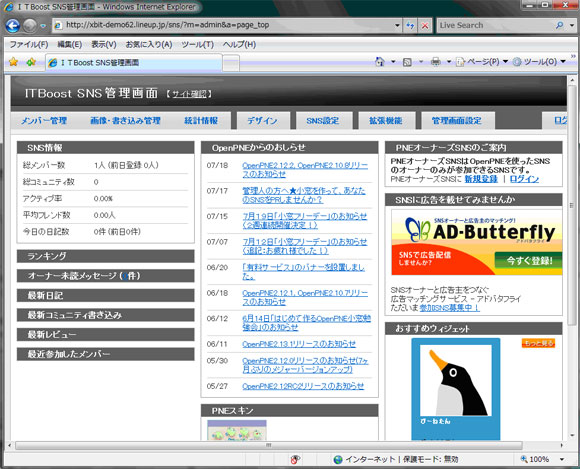Screen dimensions: 580x469
Task: Click the Internet zone globe icon
Action: 338,459
